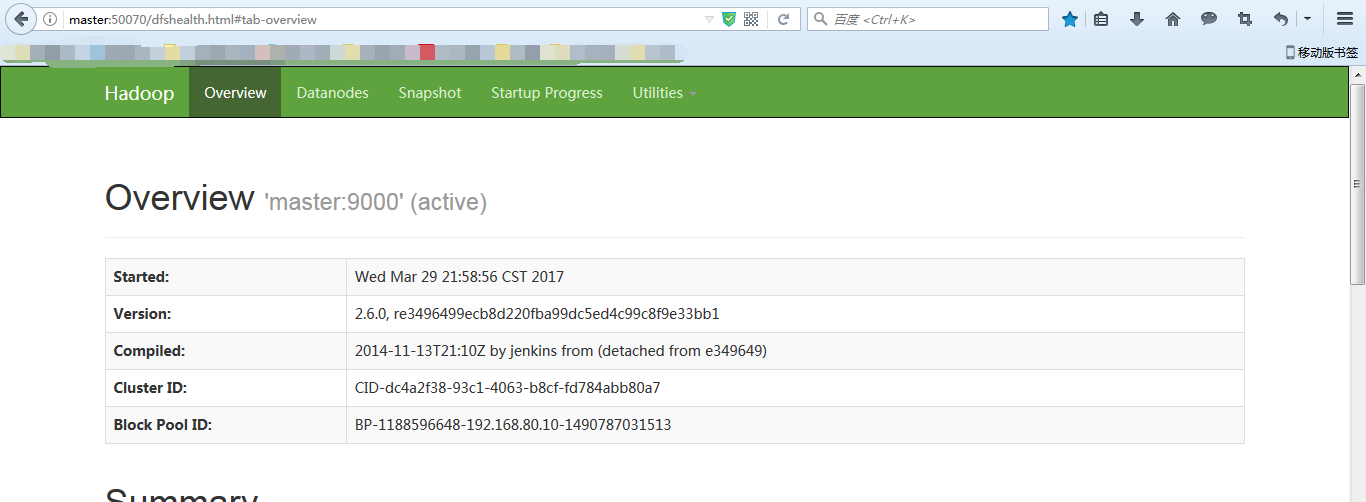Image resolution: width=1366 pixels, height=502 pixels.
Task: Click the page vertical scrollbar thumb
Action: point(1357,183)
